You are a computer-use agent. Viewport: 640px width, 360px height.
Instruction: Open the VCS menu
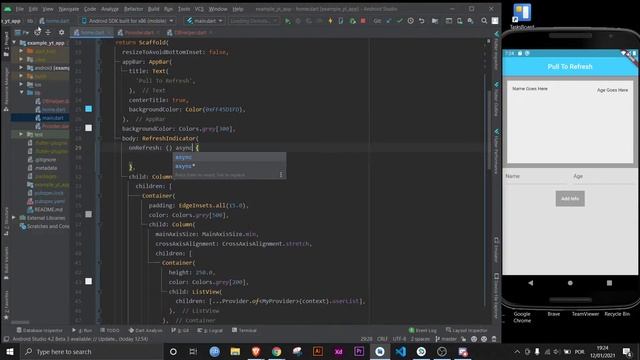pyautogui.click(x=199, y=9)
